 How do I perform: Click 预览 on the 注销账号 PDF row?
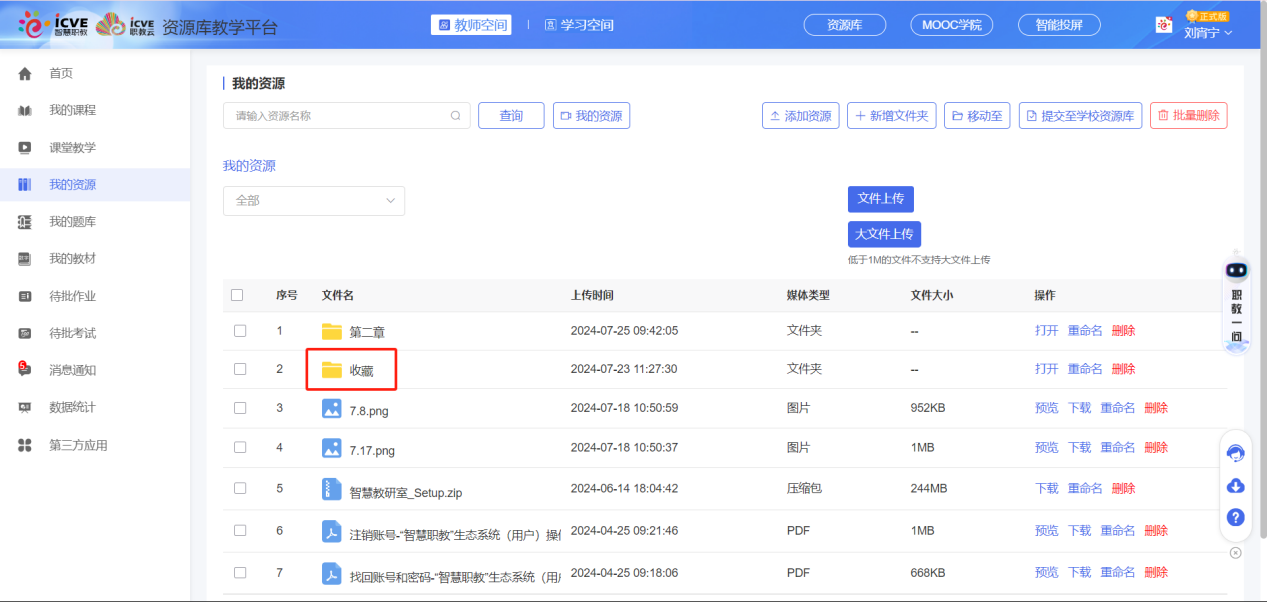(1046, 531)
